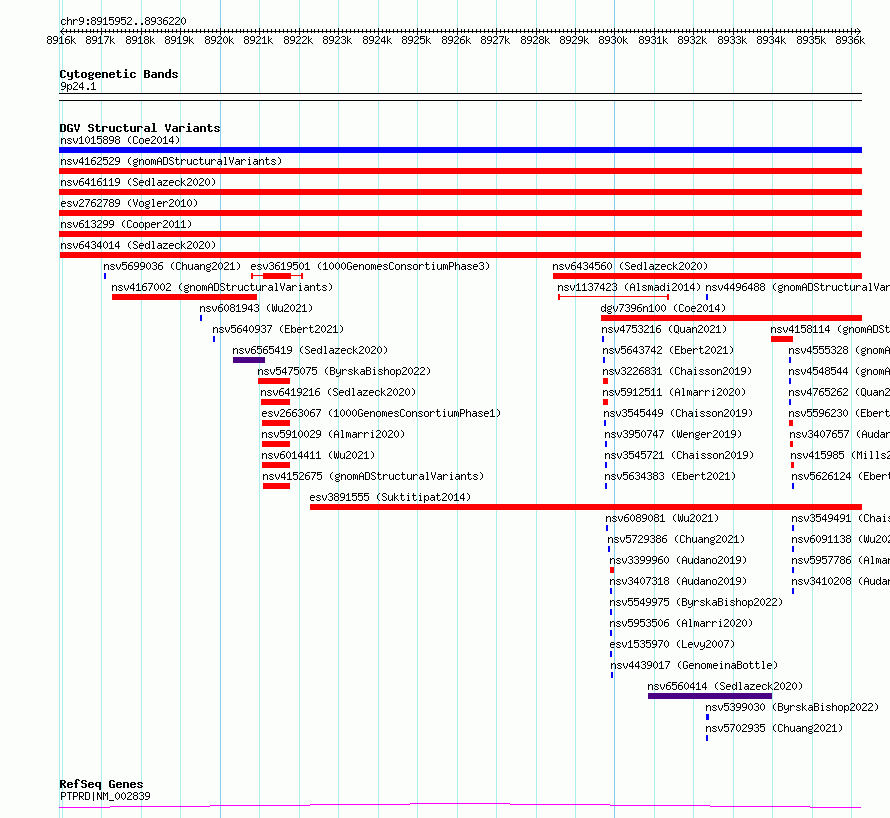Click the nsv6560414 (Sedlazeck2020) purple bar
890x818 pixels.
click(710, 696)
